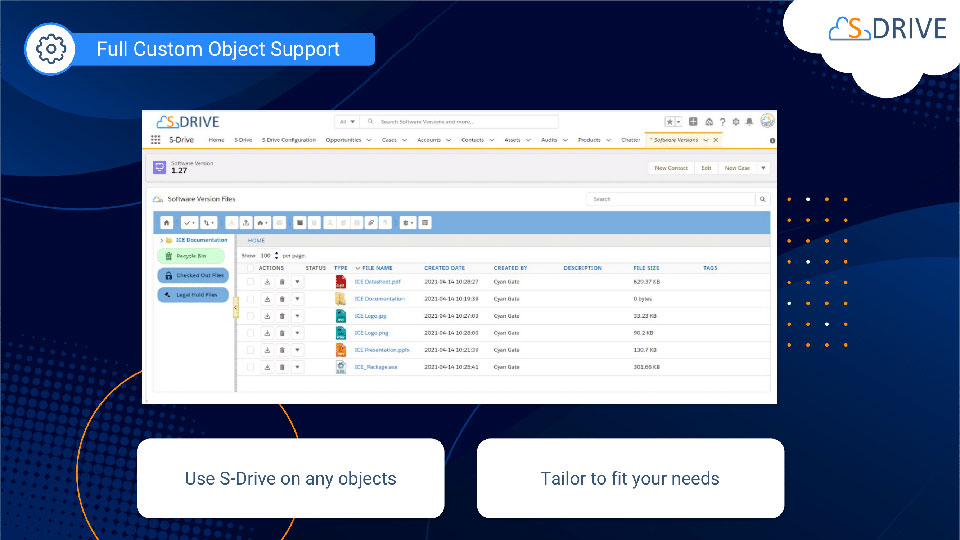The image size is (960, 540).
Task: Click the user profile avatar
Action: point(767,121)
